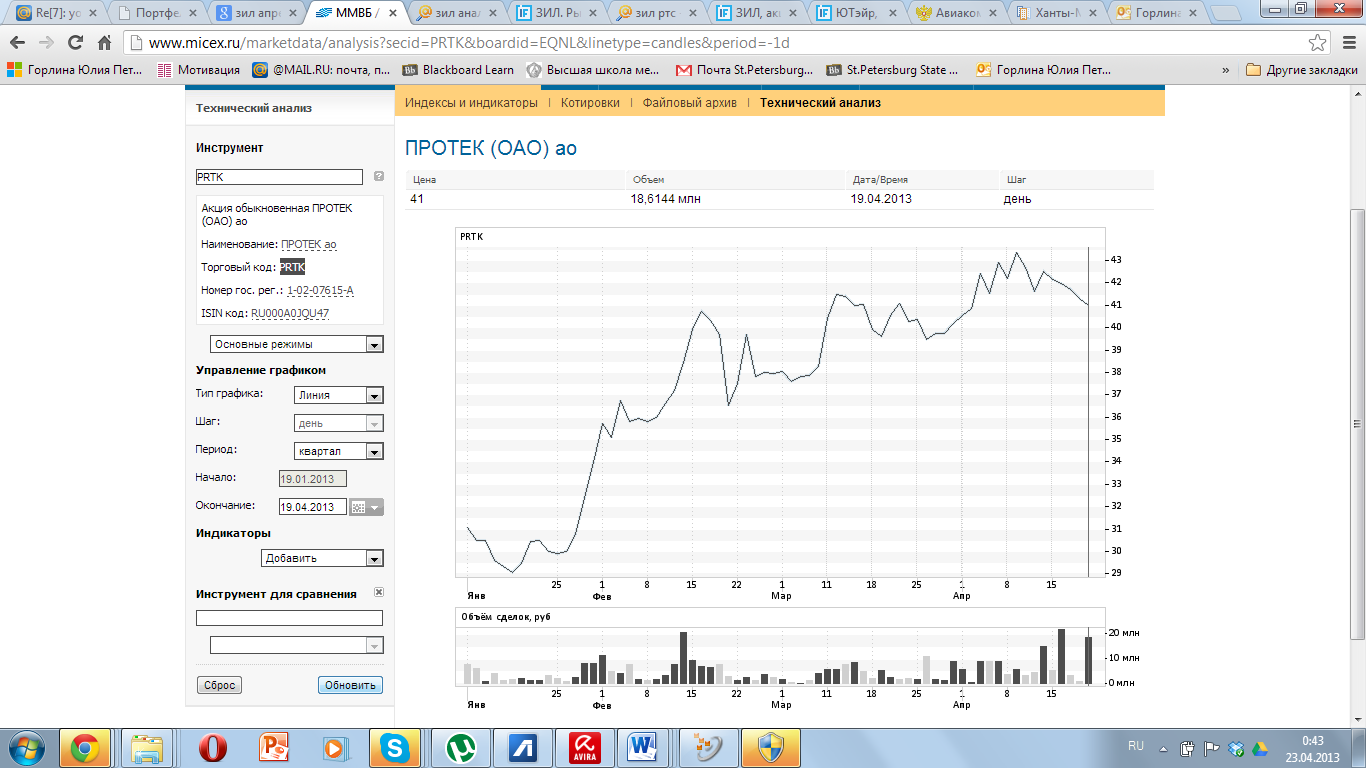Image resolution: width=1366 pixels, height=768 pixels.
Task: Open the Тип графика dropdown showing Линия
Action: 338,395
